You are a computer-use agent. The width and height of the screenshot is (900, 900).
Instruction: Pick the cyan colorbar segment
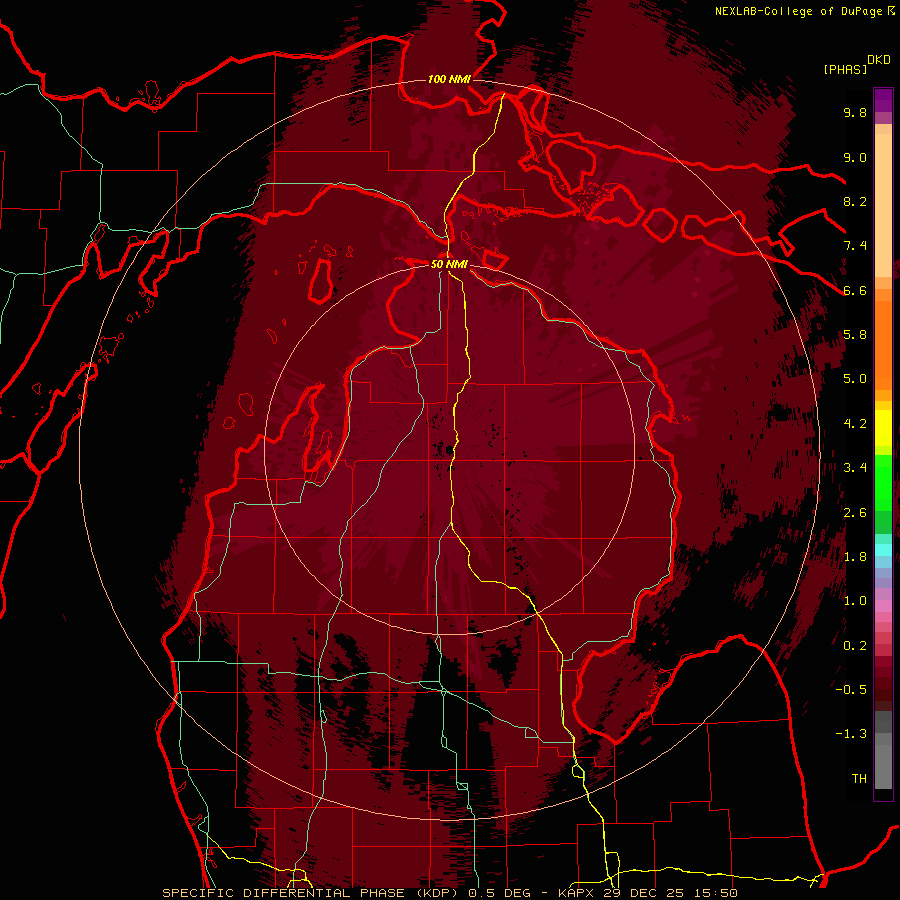click(883, 550)
